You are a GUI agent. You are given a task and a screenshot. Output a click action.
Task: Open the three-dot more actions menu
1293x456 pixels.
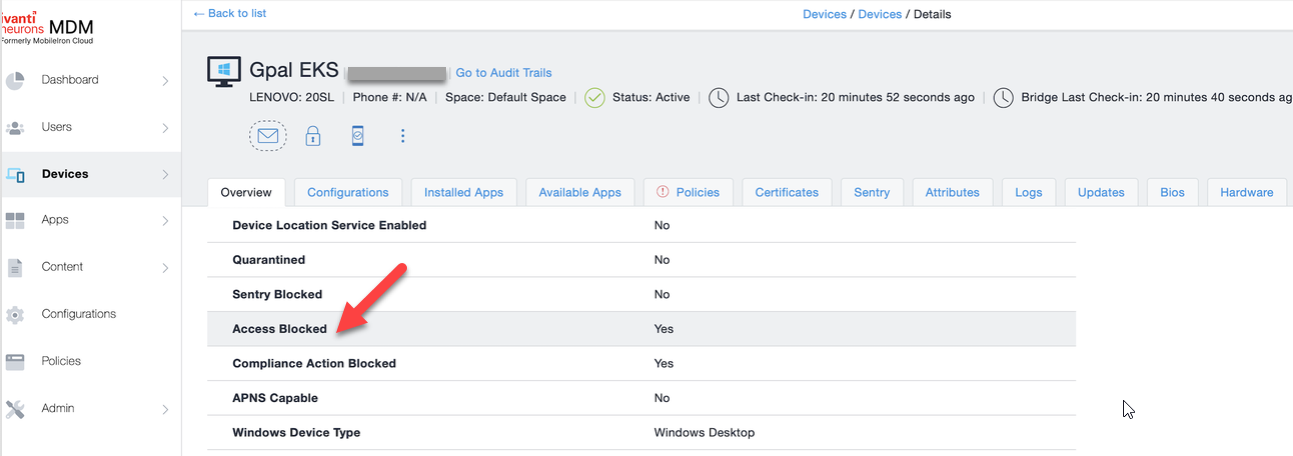pyautogui.click(x=403, y=136)
